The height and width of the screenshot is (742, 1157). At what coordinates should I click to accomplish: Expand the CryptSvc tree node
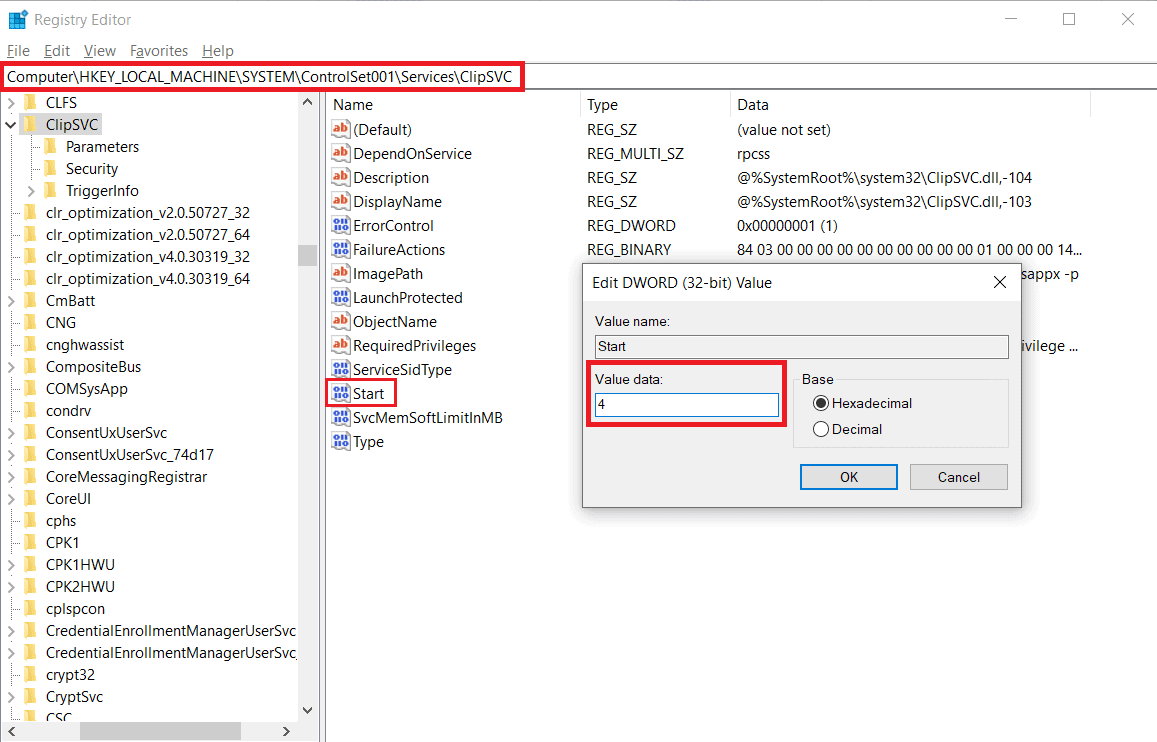click(10, 697)
